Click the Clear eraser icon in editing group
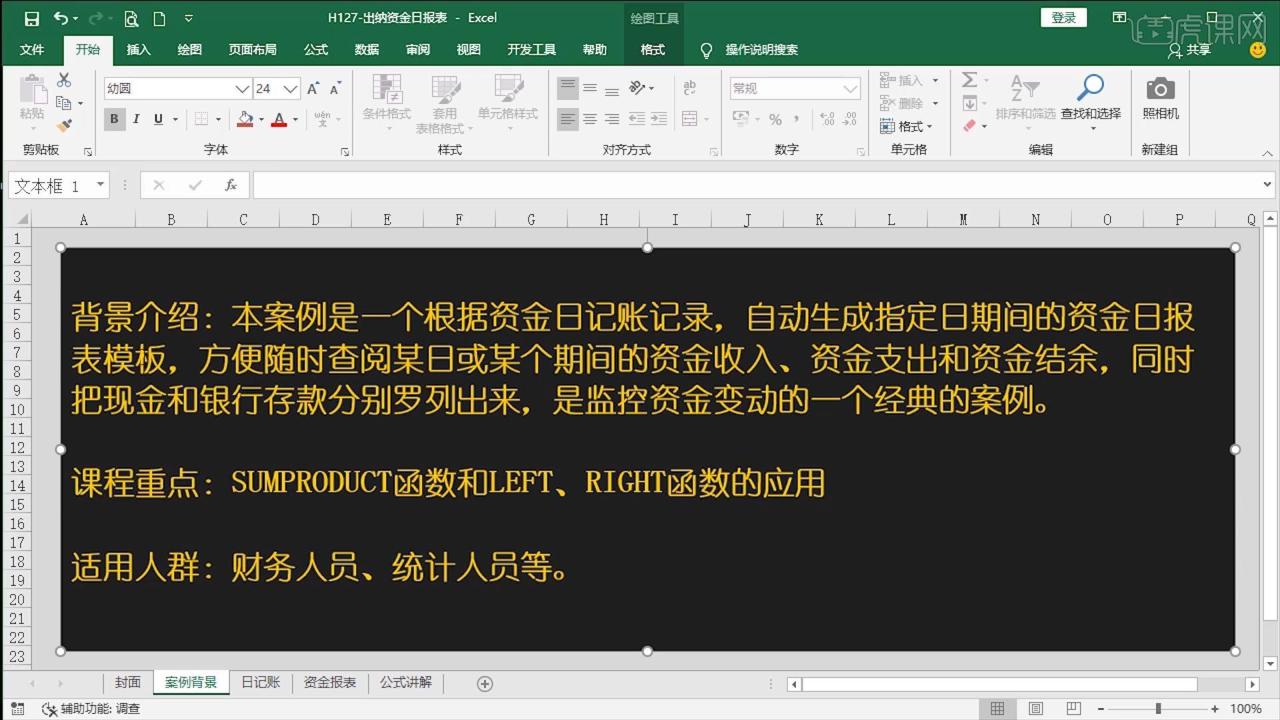Screen dimensions: 1280x720 969,126
